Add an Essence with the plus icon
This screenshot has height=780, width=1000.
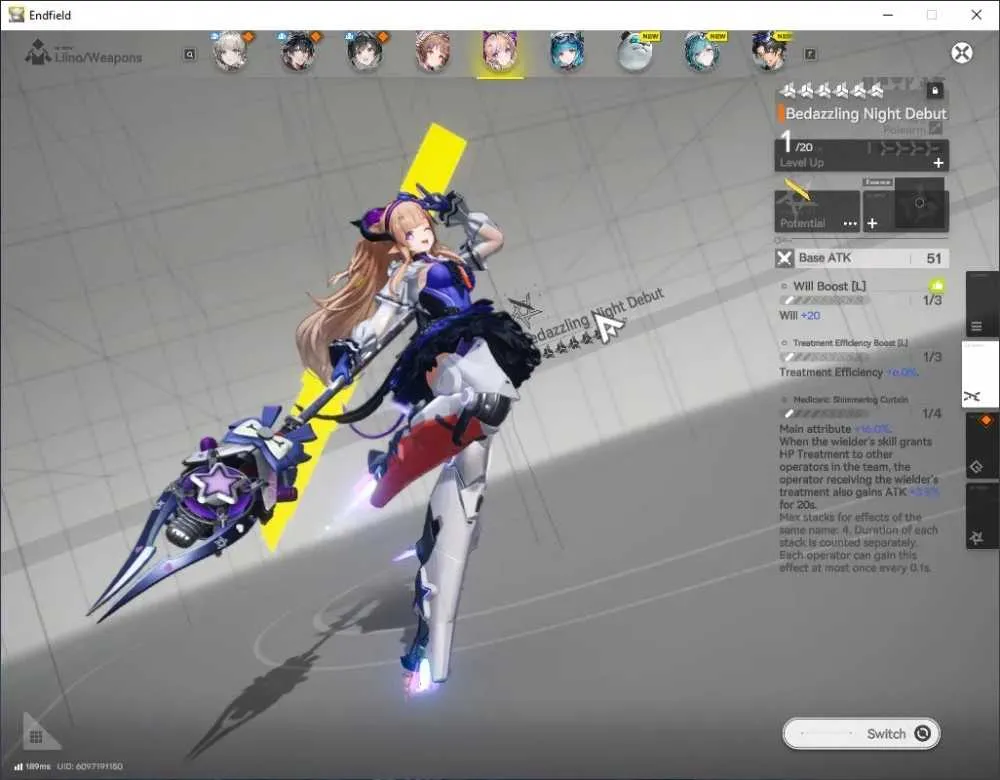pos(872,223)
